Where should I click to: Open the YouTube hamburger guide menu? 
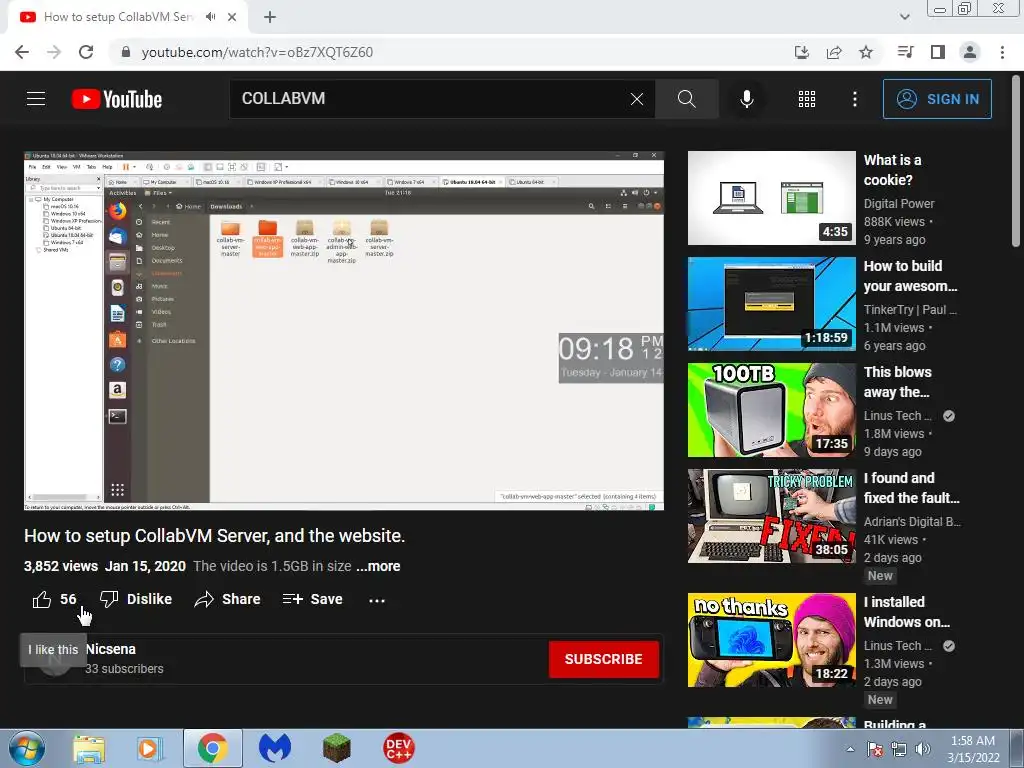[x=36, y=99]
